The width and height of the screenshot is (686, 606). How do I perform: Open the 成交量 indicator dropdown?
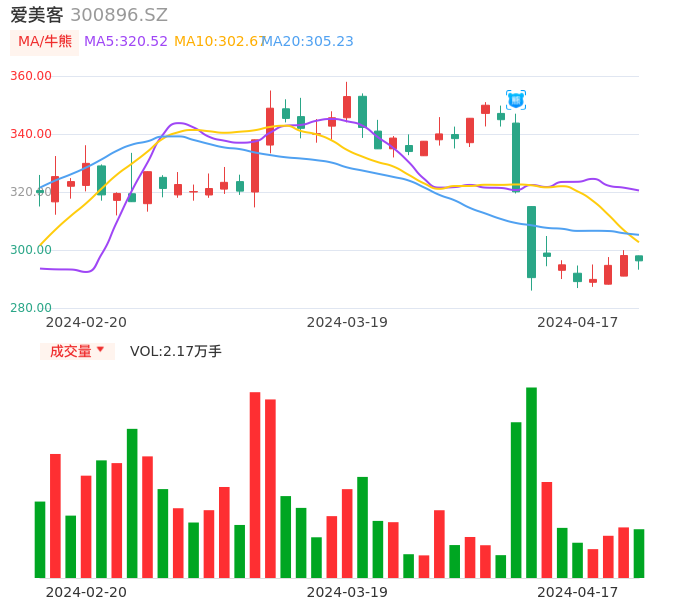point(77,351)
